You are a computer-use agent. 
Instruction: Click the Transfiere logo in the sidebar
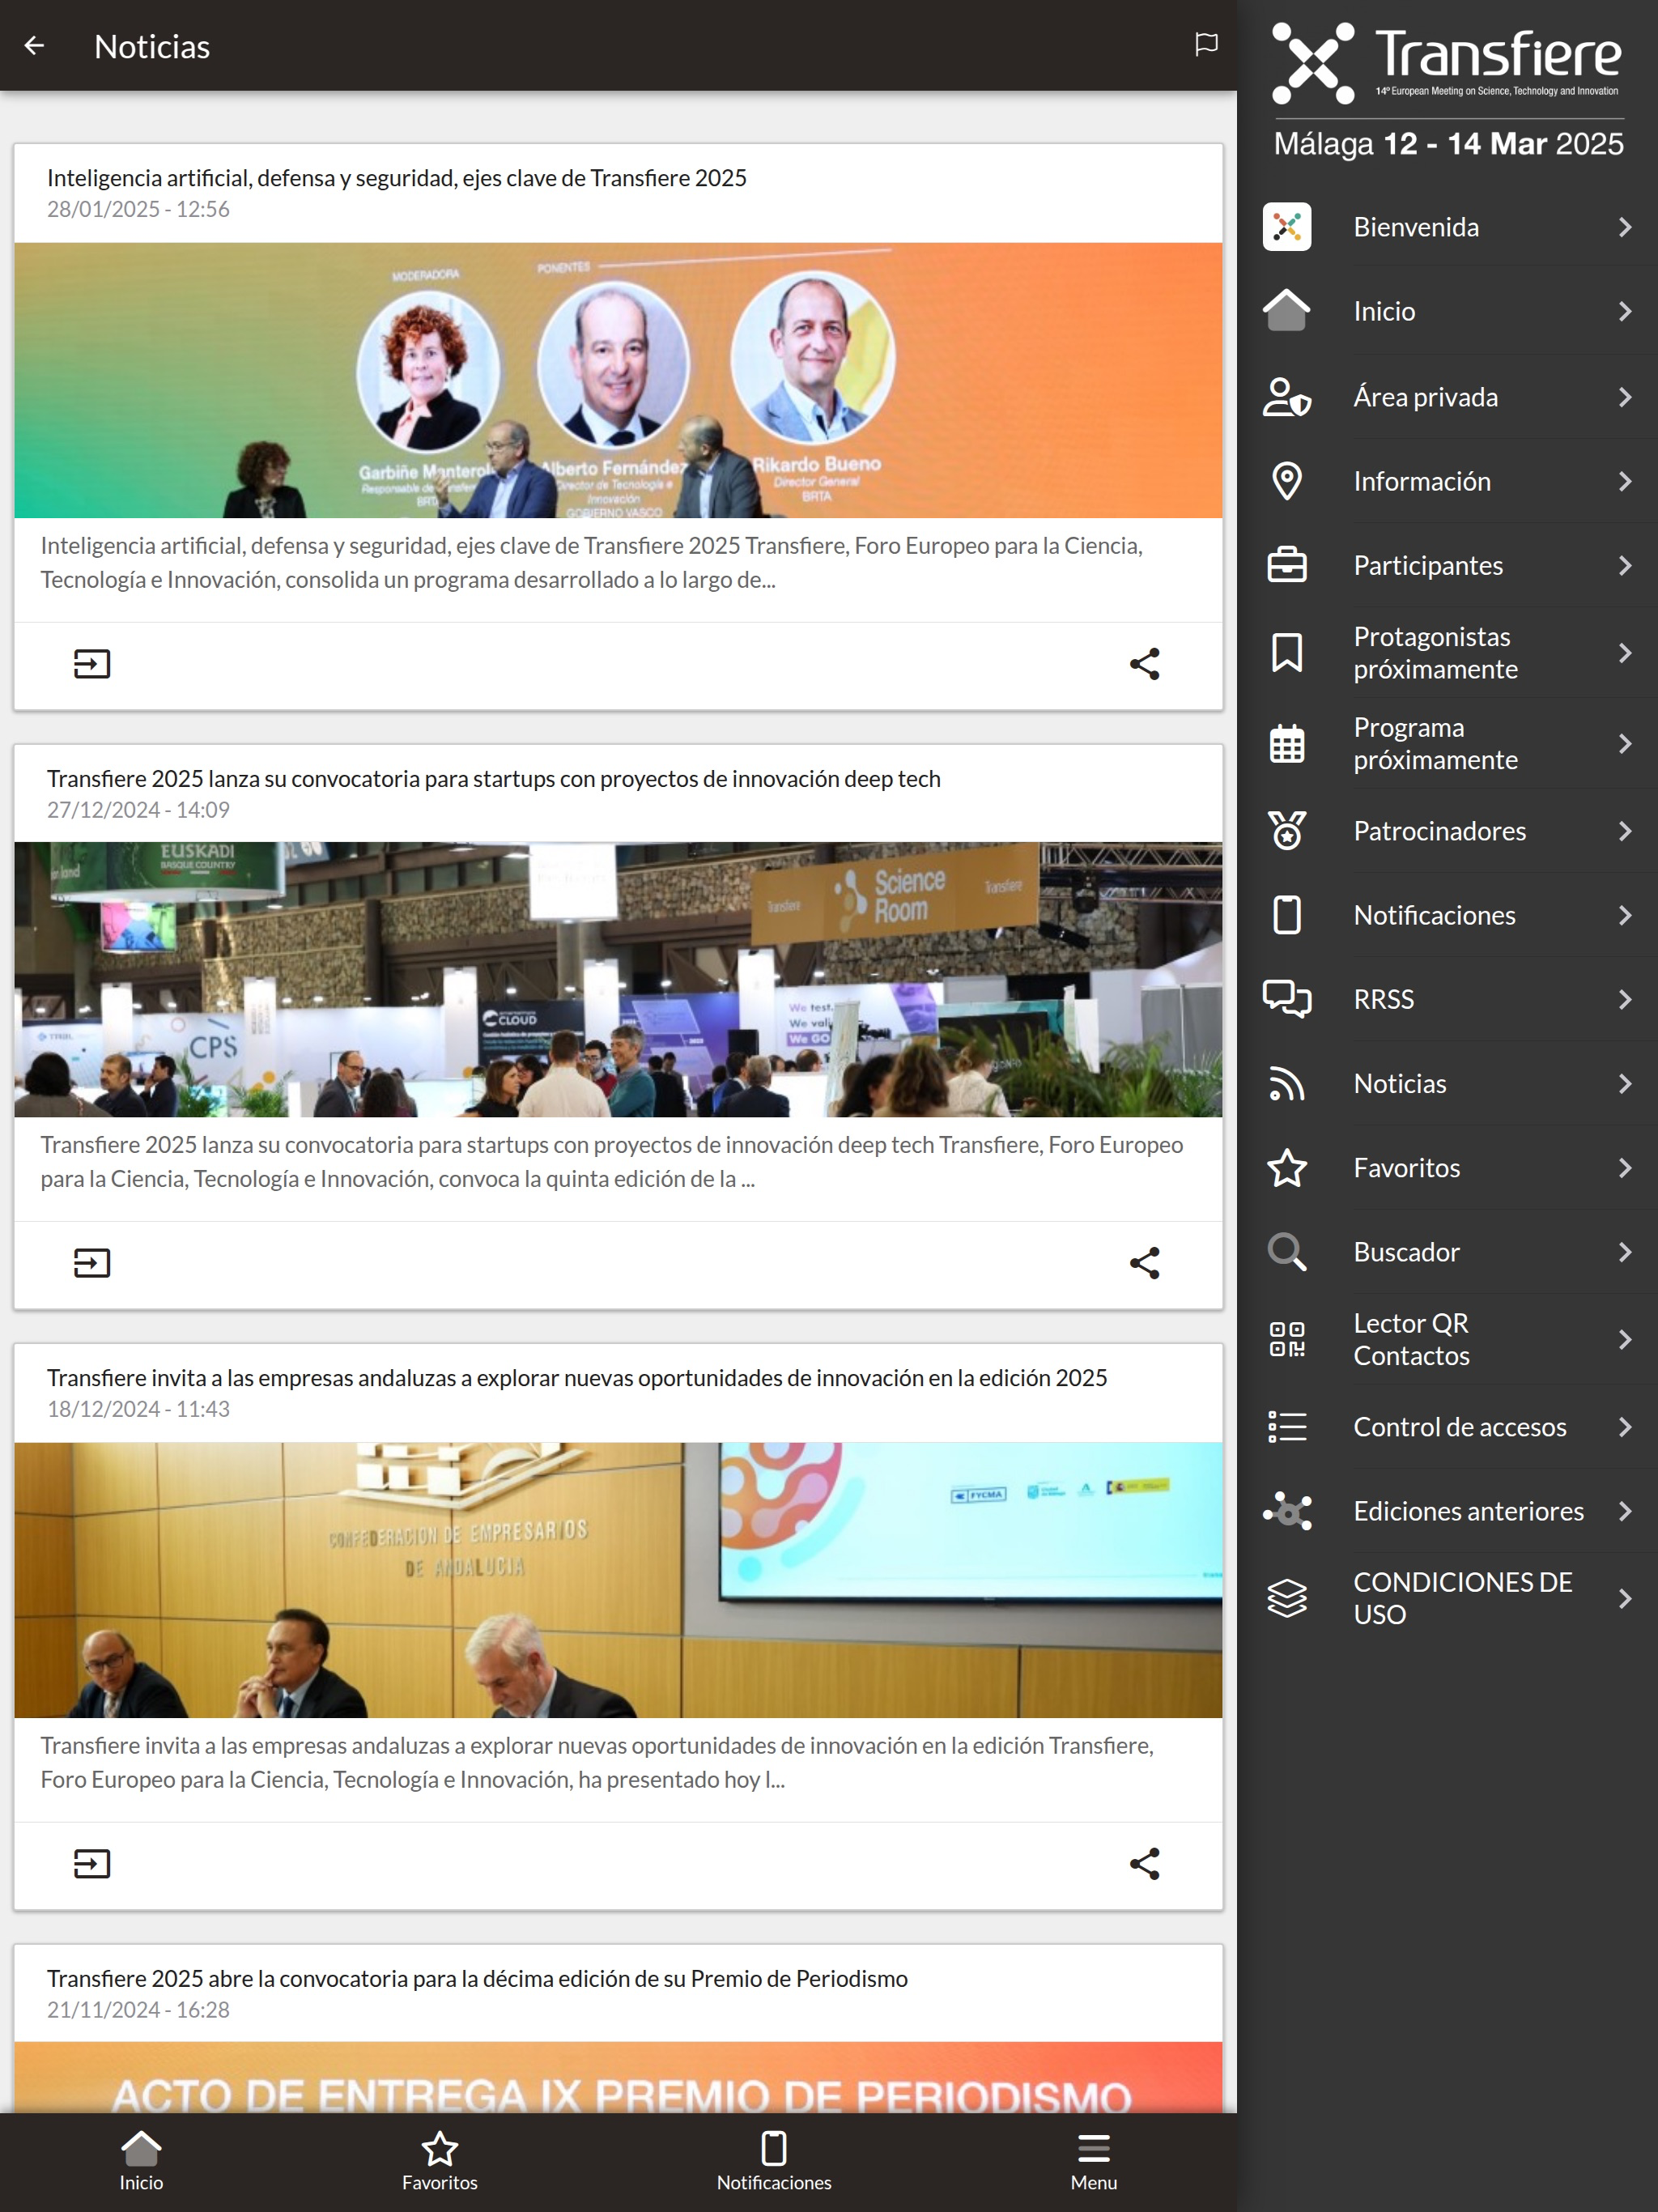1447,62
